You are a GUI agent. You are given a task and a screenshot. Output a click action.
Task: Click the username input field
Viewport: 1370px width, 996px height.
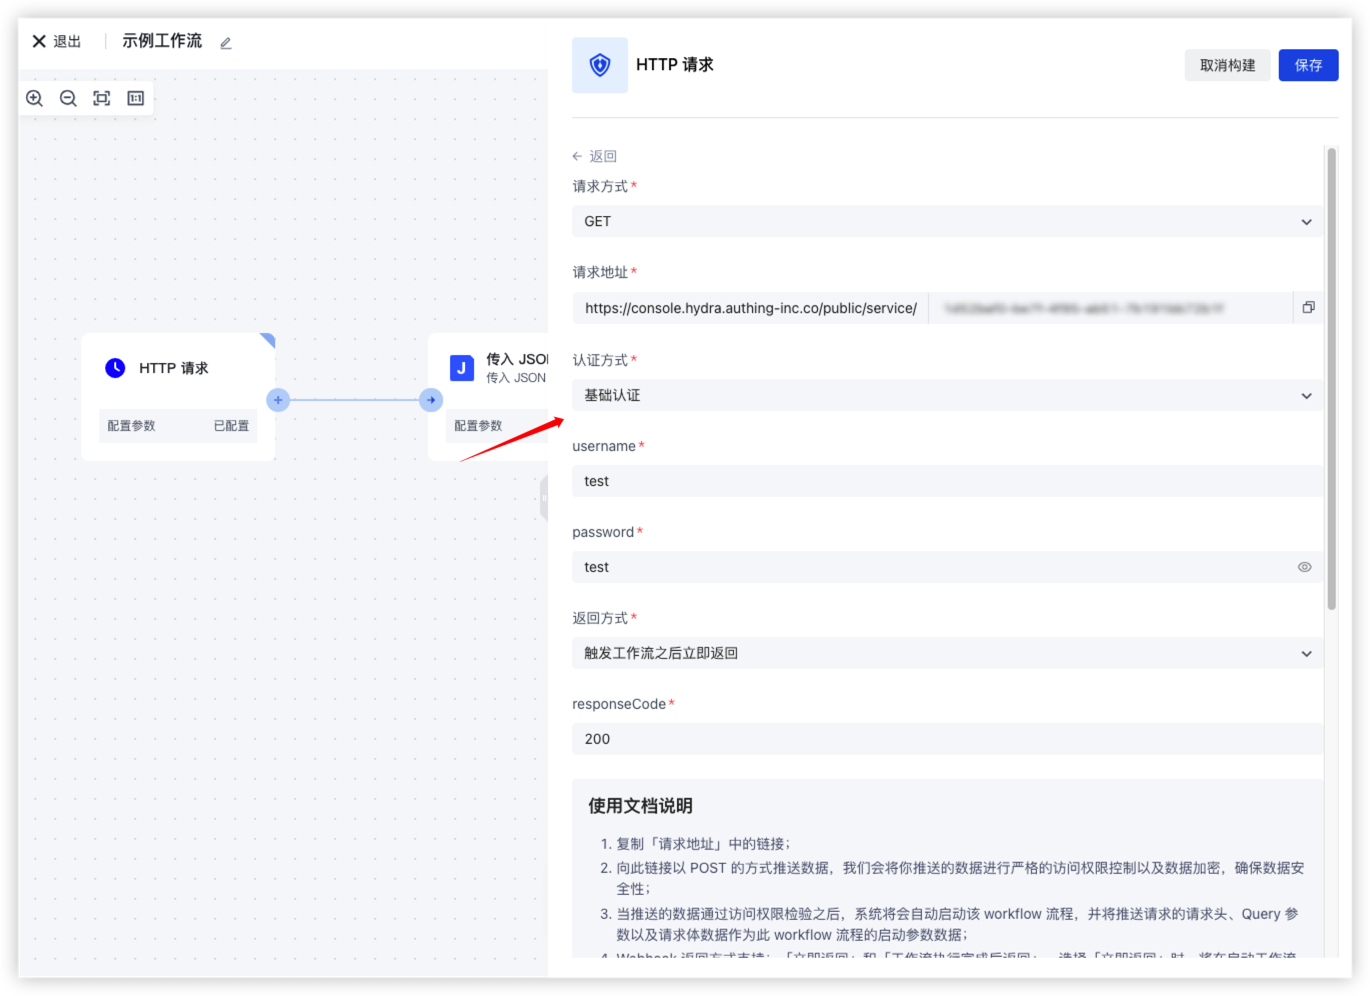(946, 482)
